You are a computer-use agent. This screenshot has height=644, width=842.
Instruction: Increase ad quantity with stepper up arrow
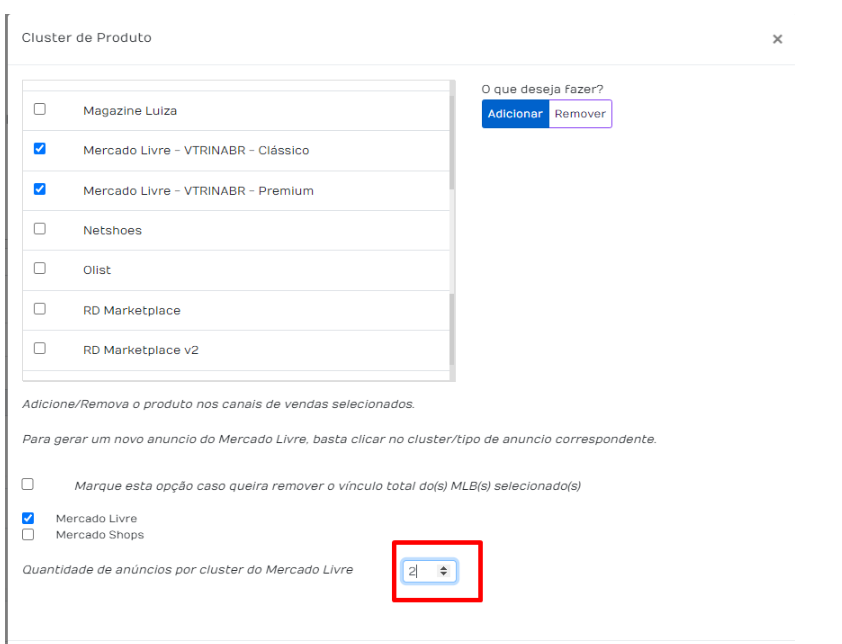point(444,567)
